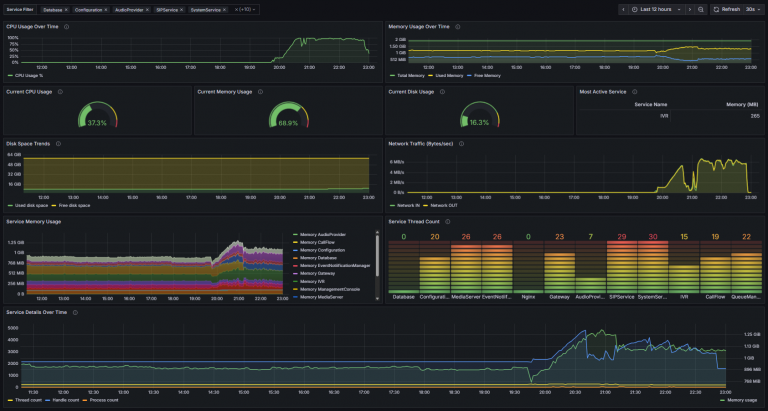The height and width of the screenshot is (411, 768).
Task: Toggle Network OUT legend series
Action: tap(440, 205)
